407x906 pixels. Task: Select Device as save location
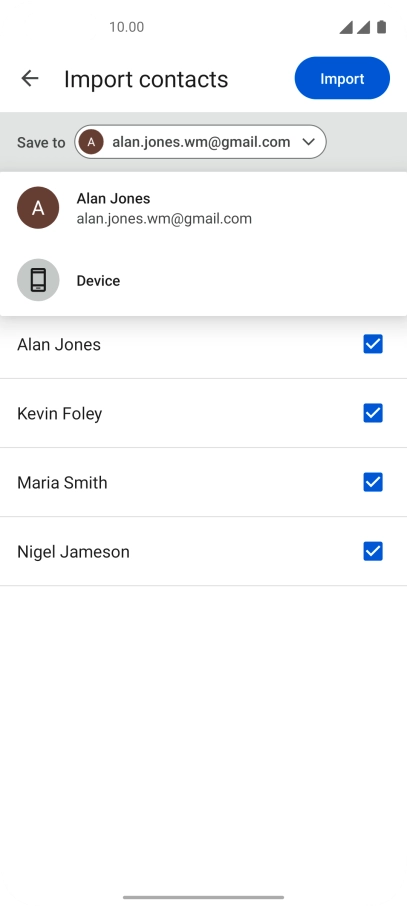pyautogui.click(x=204, y=280)
